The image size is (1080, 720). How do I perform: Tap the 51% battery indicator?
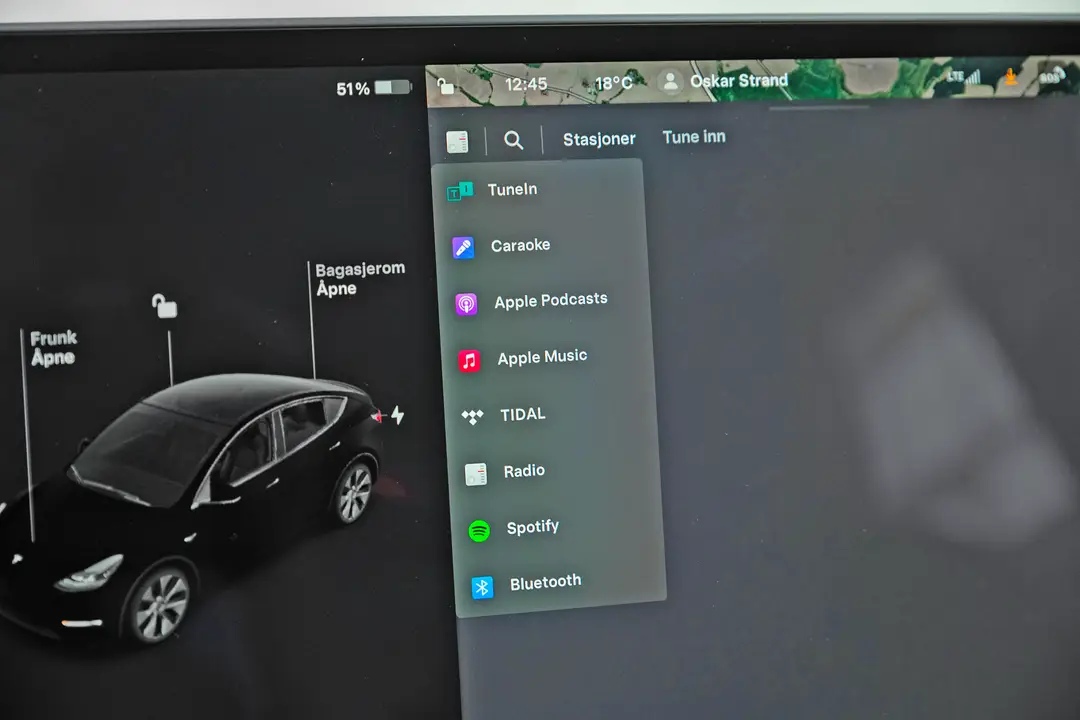373,88
